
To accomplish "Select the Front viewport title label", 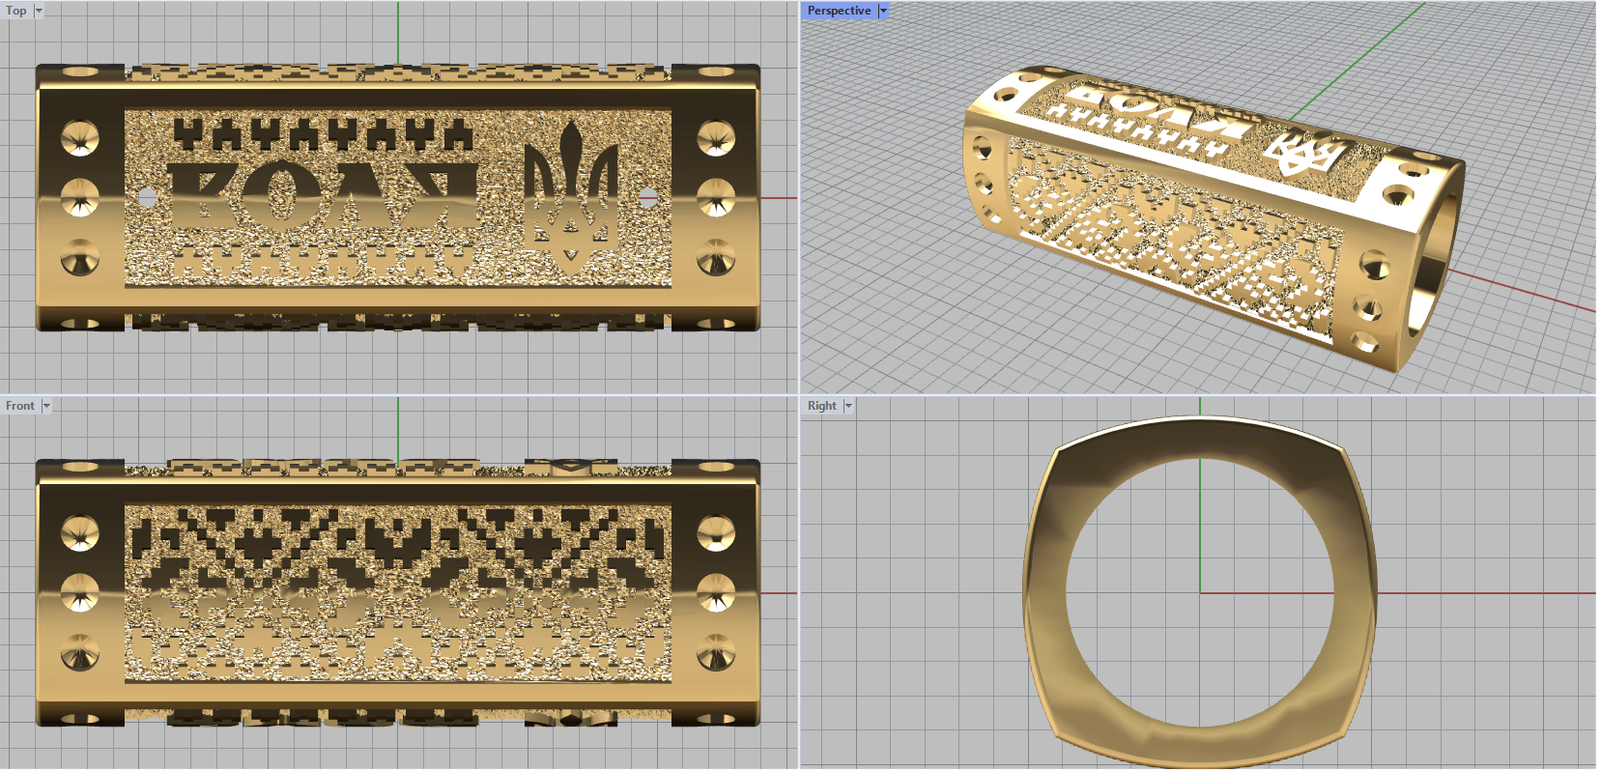I will pos(19,406).
